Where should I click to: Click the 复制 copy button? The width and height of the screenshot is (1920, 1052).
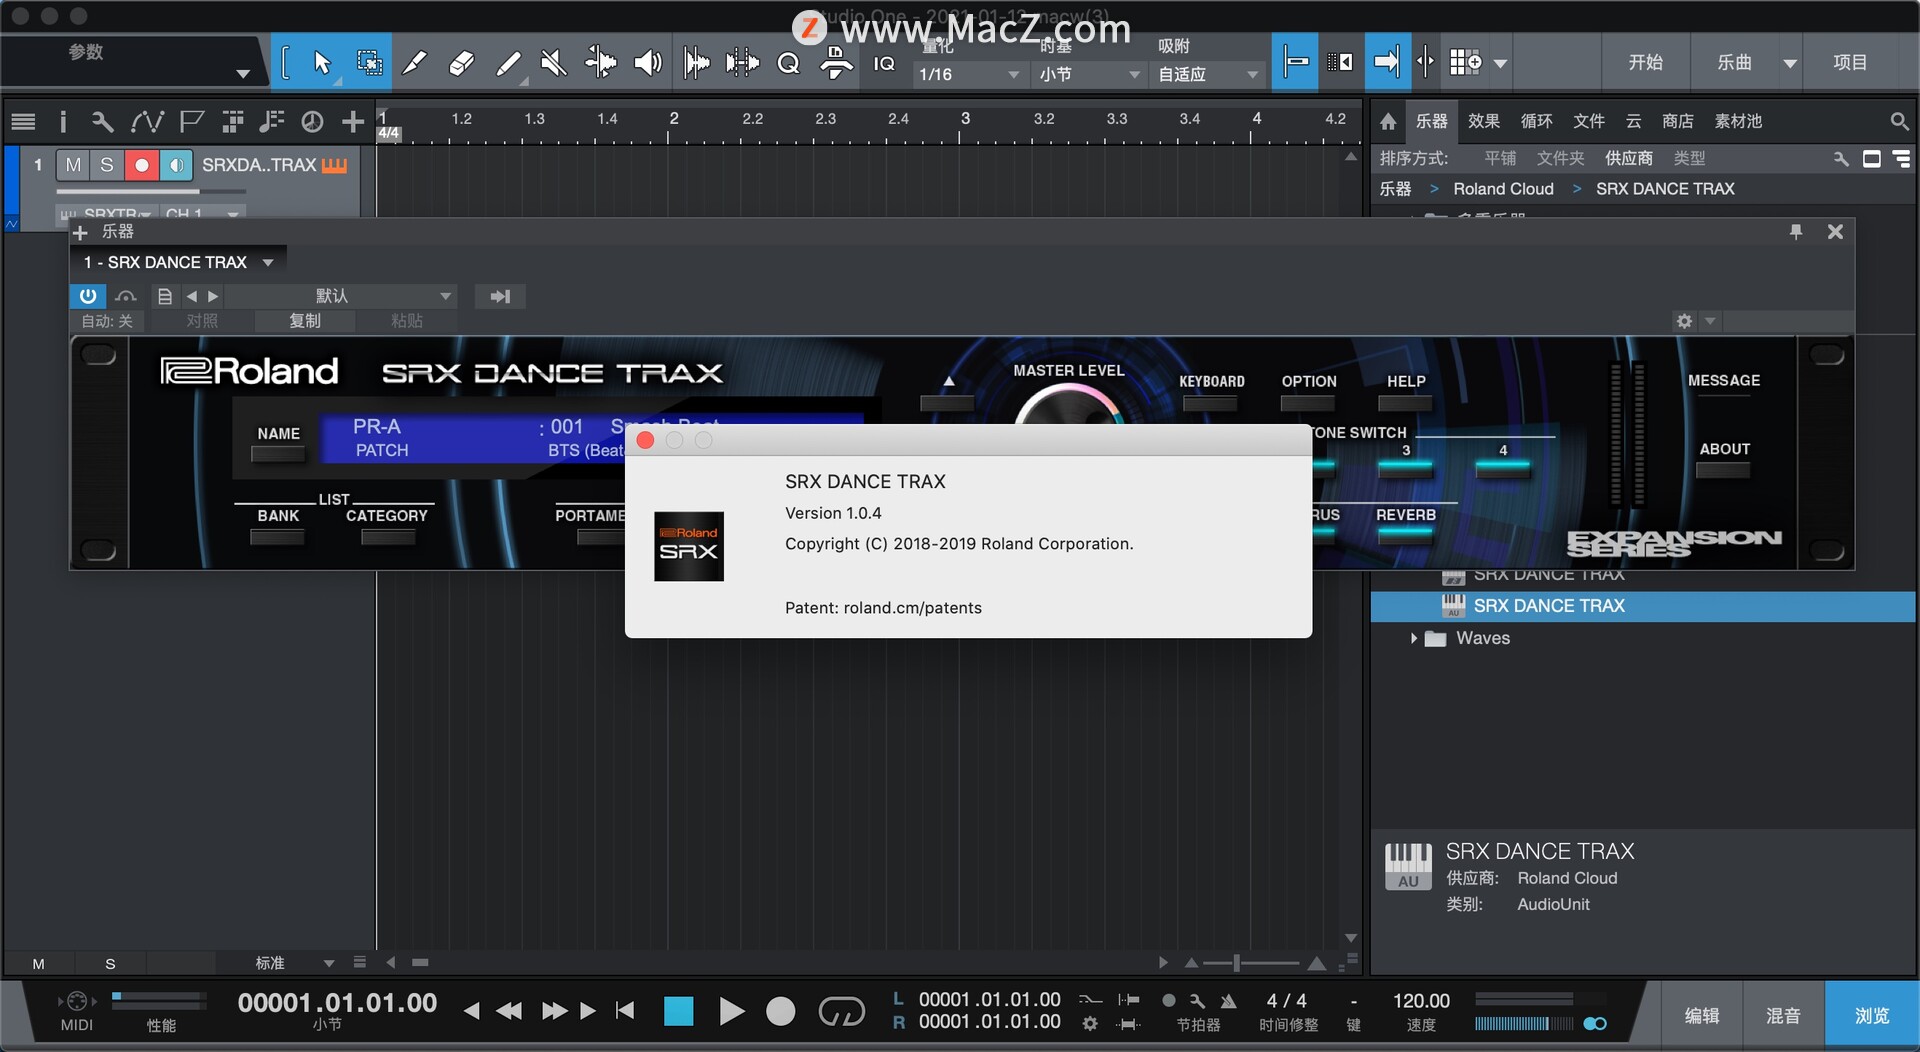[304, 321]
